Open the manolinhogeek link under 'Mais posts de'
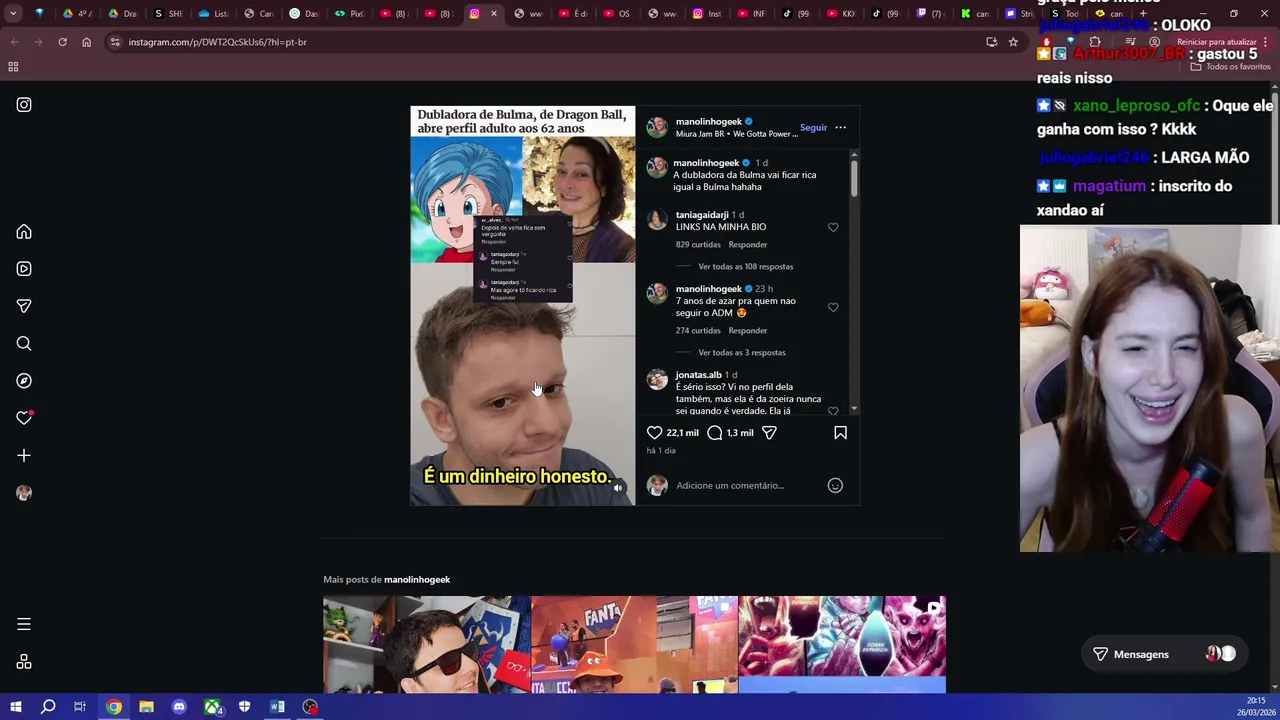The width and height of the screenshot is (1280, 720). click(417, 580)
